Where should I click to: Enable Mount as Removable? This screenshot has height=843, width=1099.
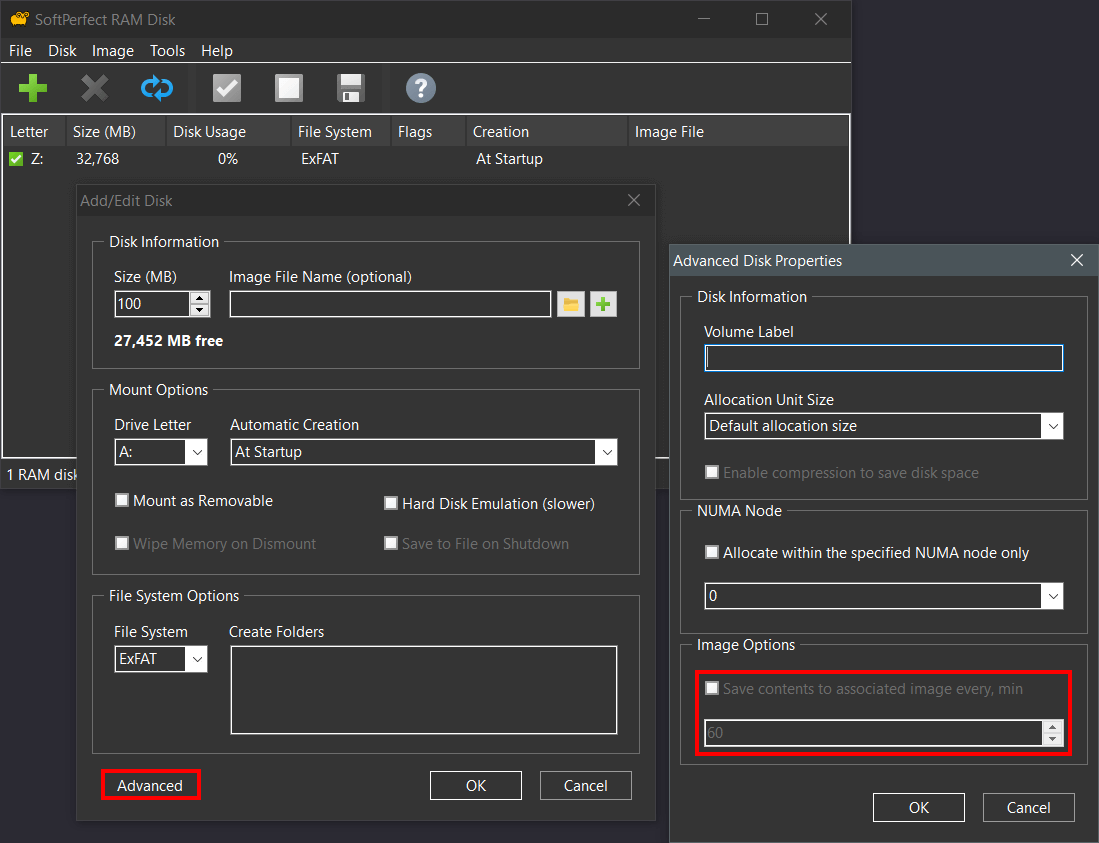click(x=122, y=500)
